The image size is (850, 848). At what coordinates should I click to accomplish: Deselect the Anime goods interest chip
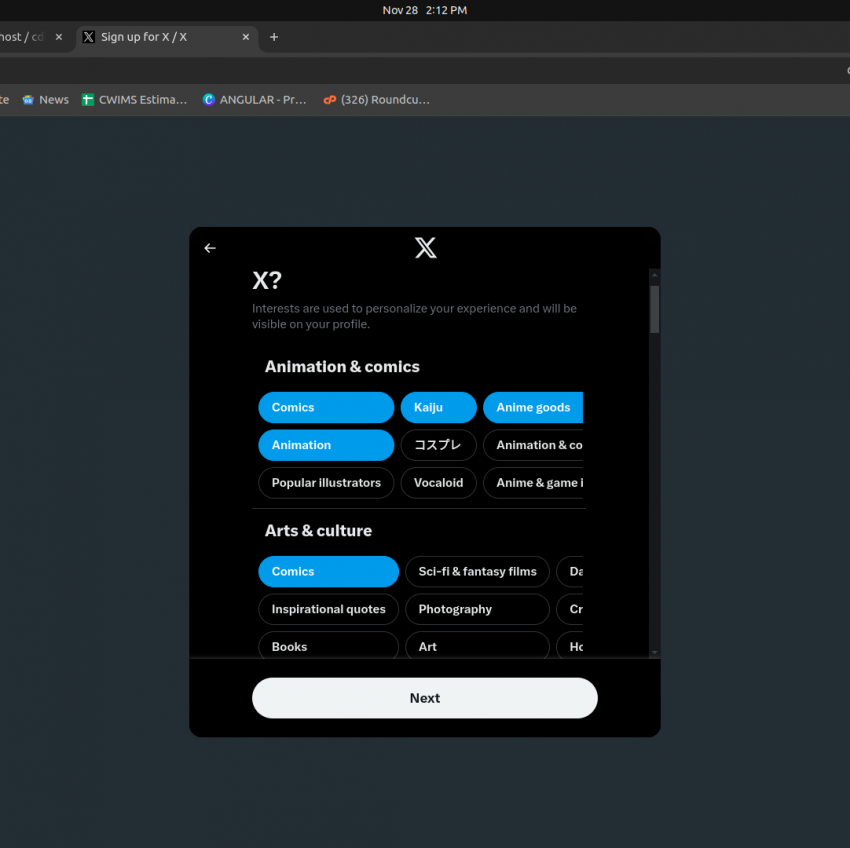[533, 407]
